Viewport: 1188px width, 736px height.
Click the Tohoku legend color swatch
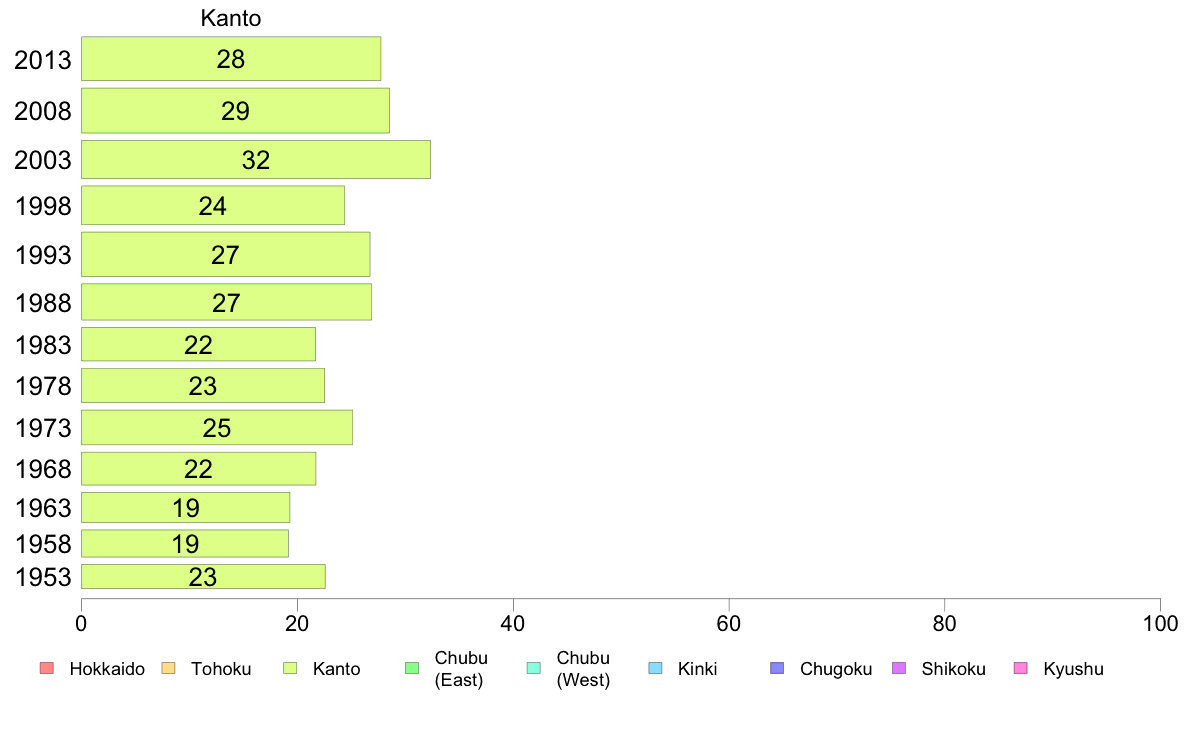168,668
